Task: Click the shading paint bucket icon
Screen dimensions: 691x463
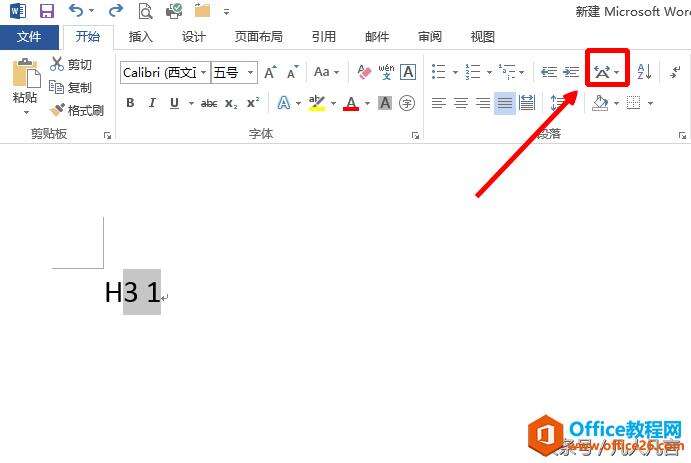Action: pyautogui.click(x=600, y=103)
